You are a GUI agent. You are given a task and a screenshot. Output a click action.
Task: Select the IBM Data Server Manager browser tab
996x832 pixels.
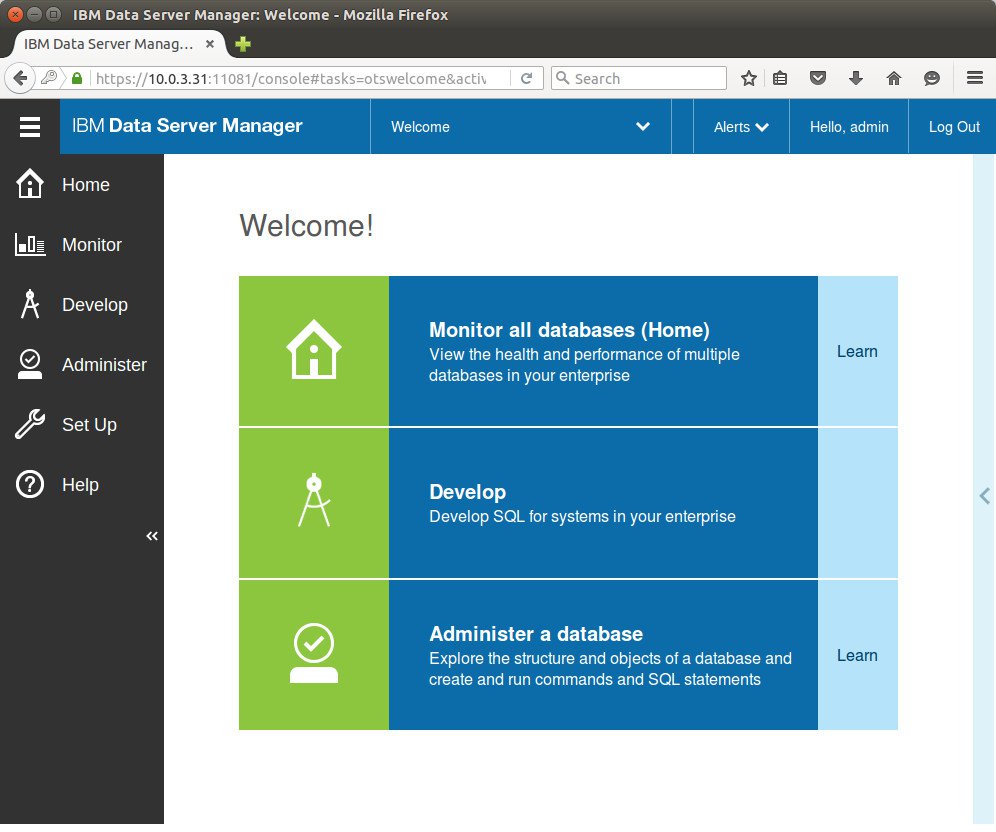pos(118,44)
